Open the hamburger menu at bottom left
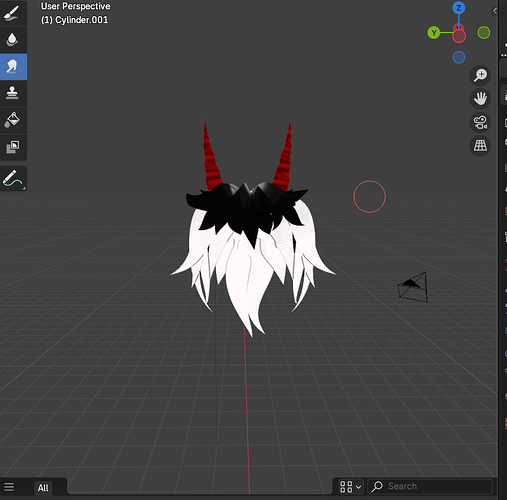The width and height of the screenshot is (507, 500). point(9,487)
